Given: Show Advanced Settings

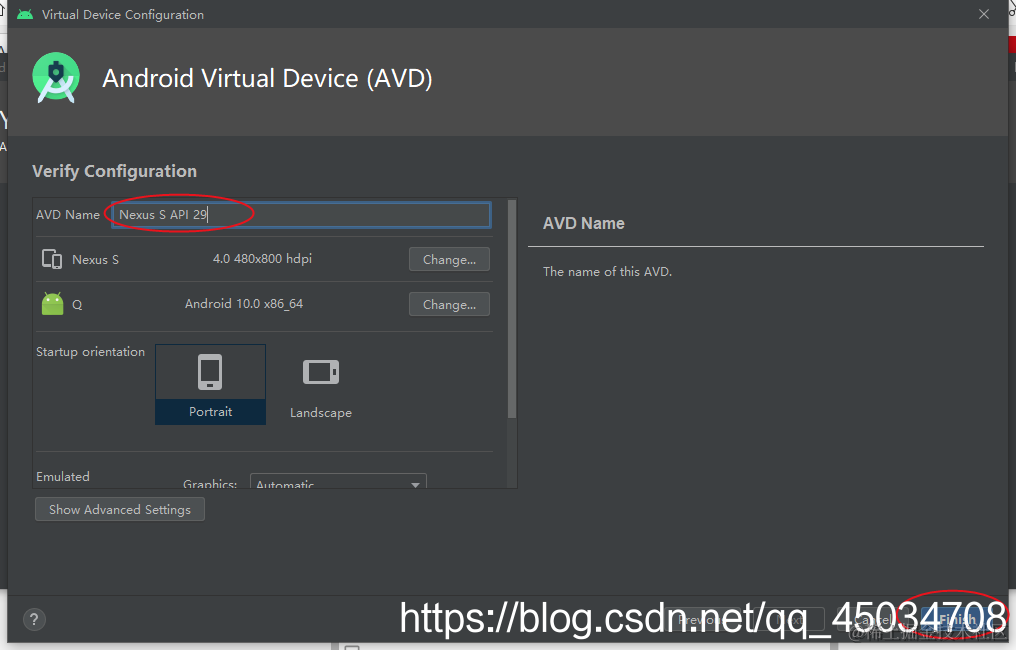Looking at the screenshot, I should [x=120, y=509].
